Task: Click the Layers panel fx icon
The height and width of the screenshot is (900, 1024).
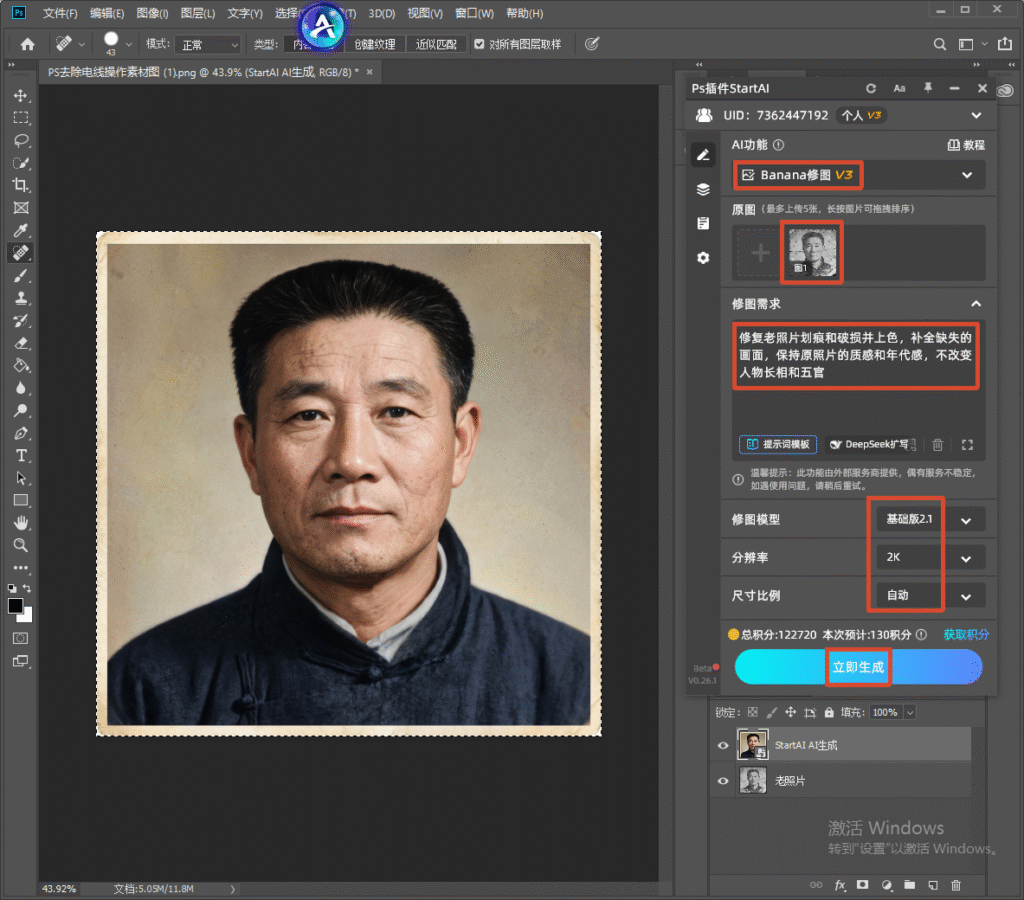Action: (x=840, y=885)
